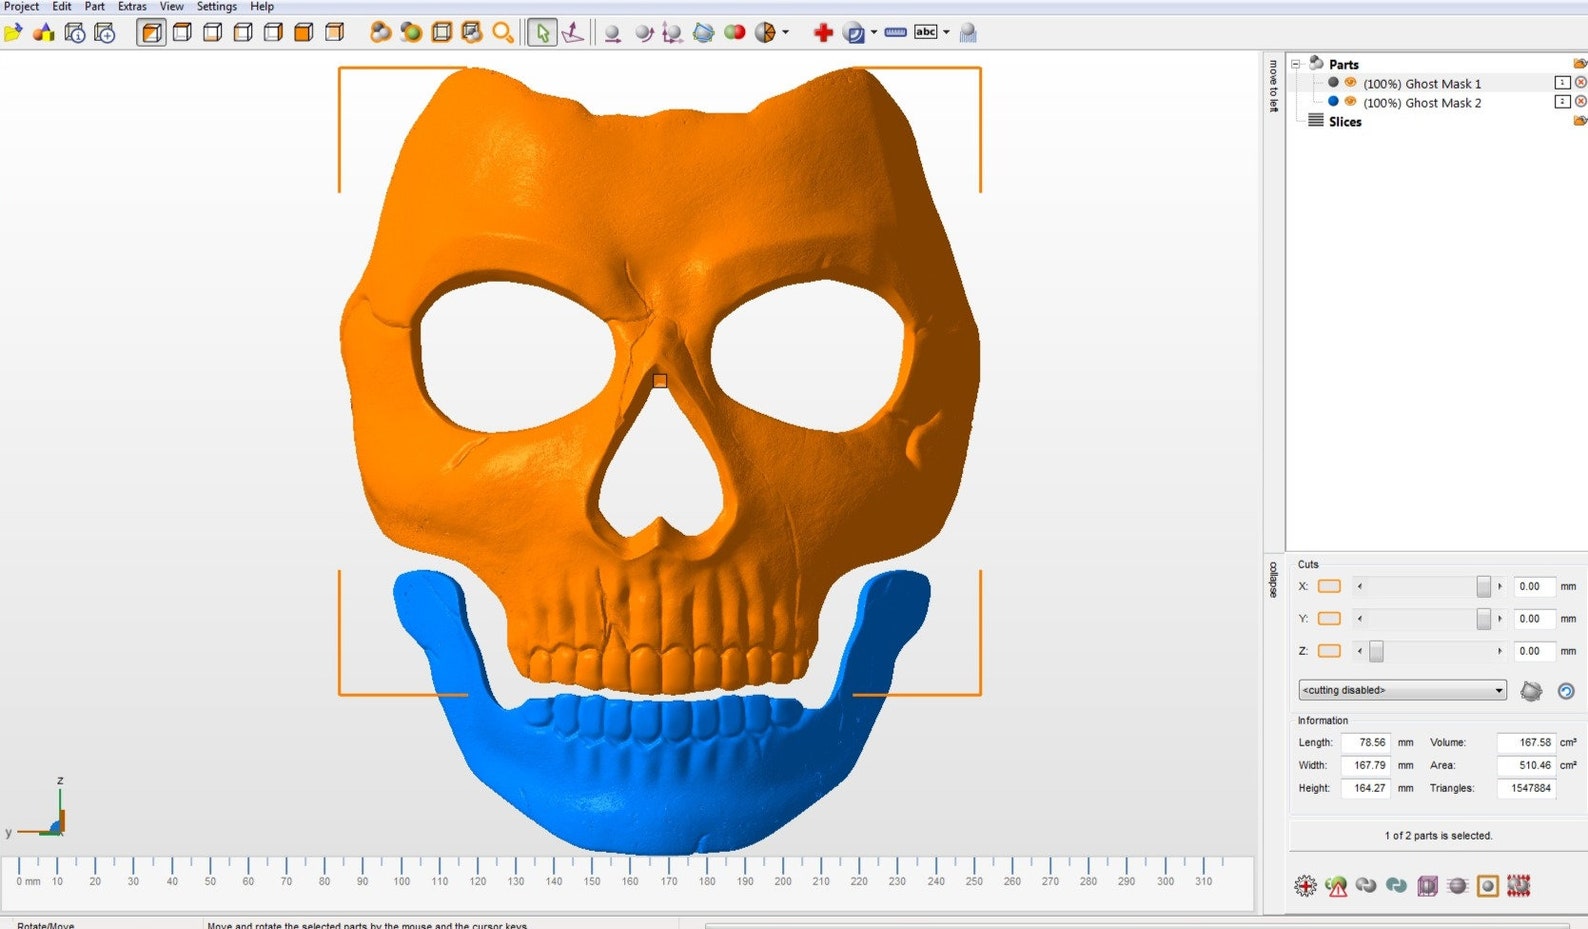The image size is (1588, 929).
Task: Activate the orange magnifier zoom tool
Action: point(503,33)
